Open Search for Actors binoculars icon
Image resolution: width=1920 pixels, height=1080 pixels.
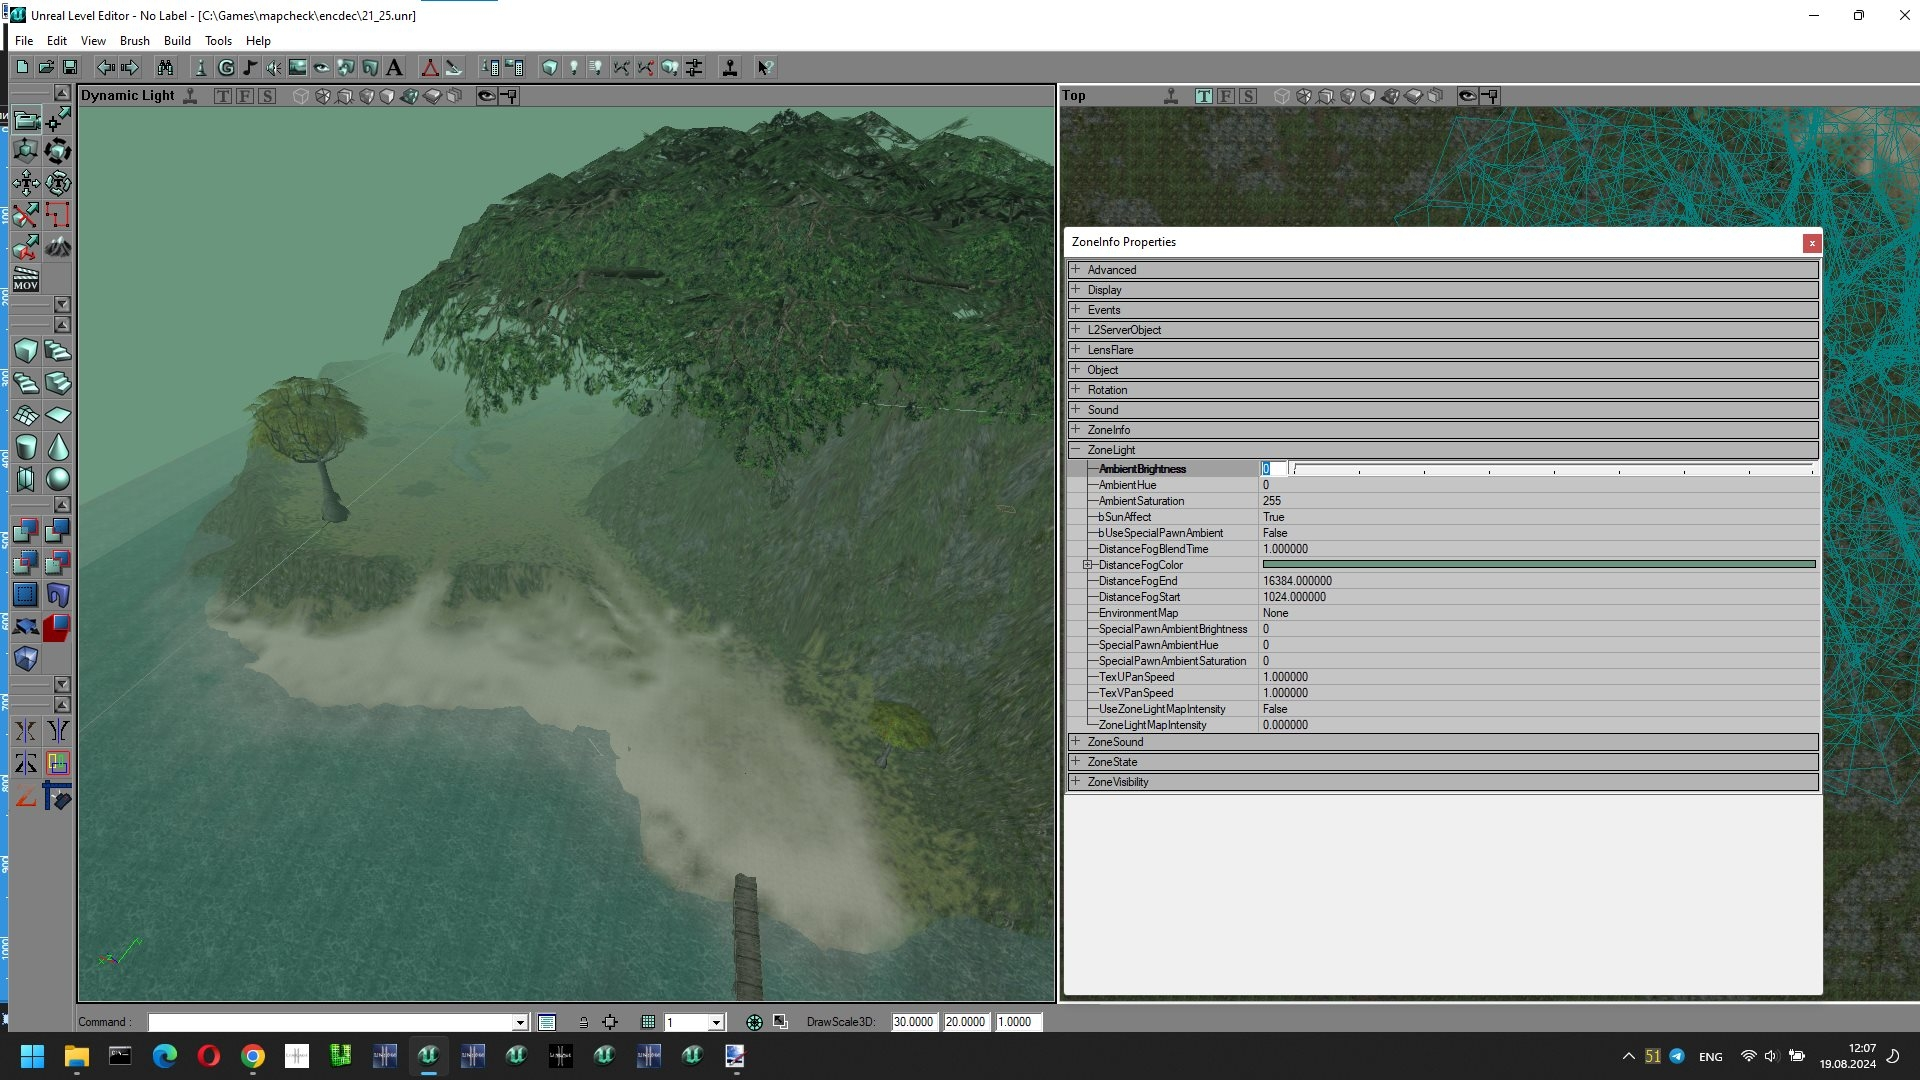(165, 67)
